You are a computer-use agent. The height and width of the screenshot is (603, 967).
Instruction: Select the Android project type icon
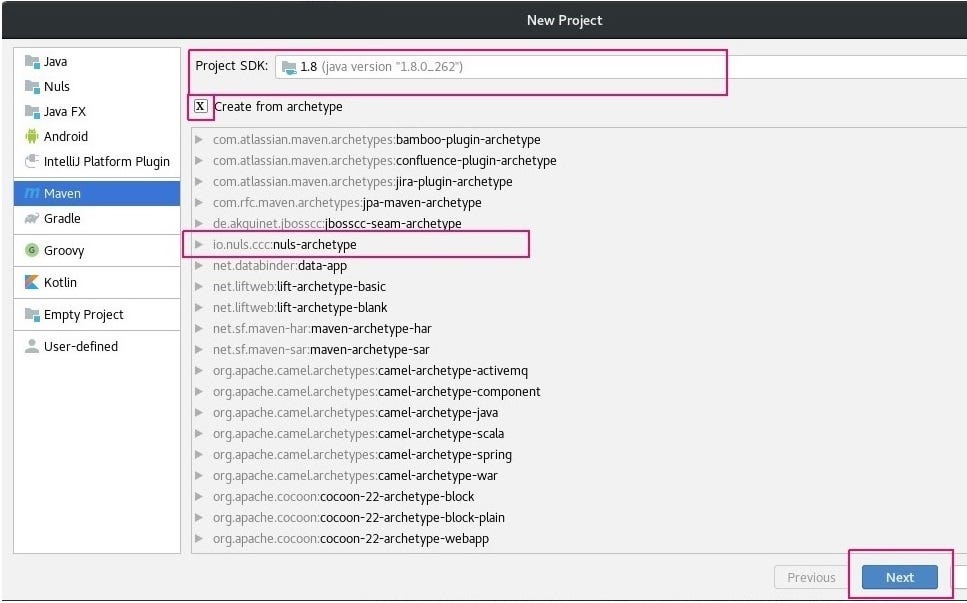[x=31, y=136]
